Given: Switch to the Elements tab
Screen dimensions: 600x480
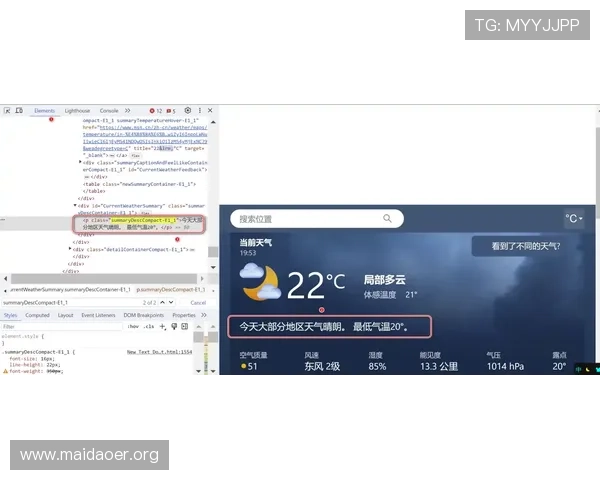Looking at the screenshot, I should (x=44, y=111).
